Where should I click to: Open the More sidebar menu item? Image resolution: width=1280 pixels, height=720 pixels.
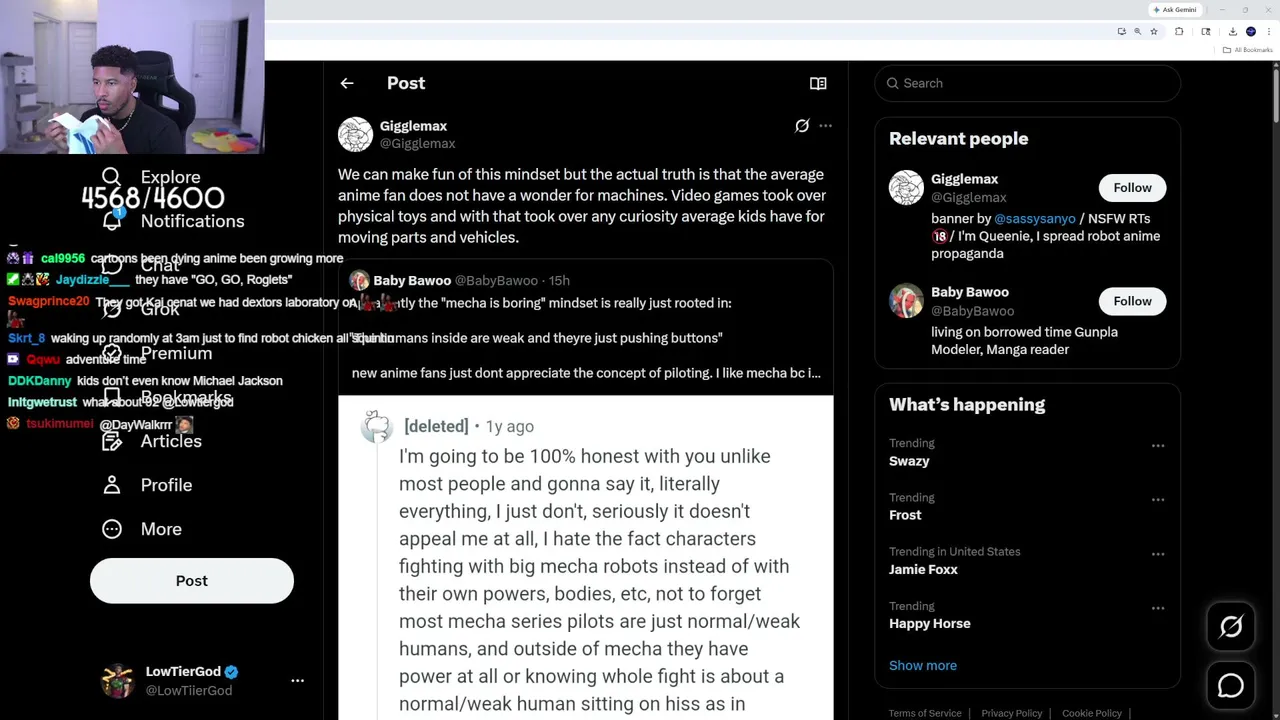161,529
